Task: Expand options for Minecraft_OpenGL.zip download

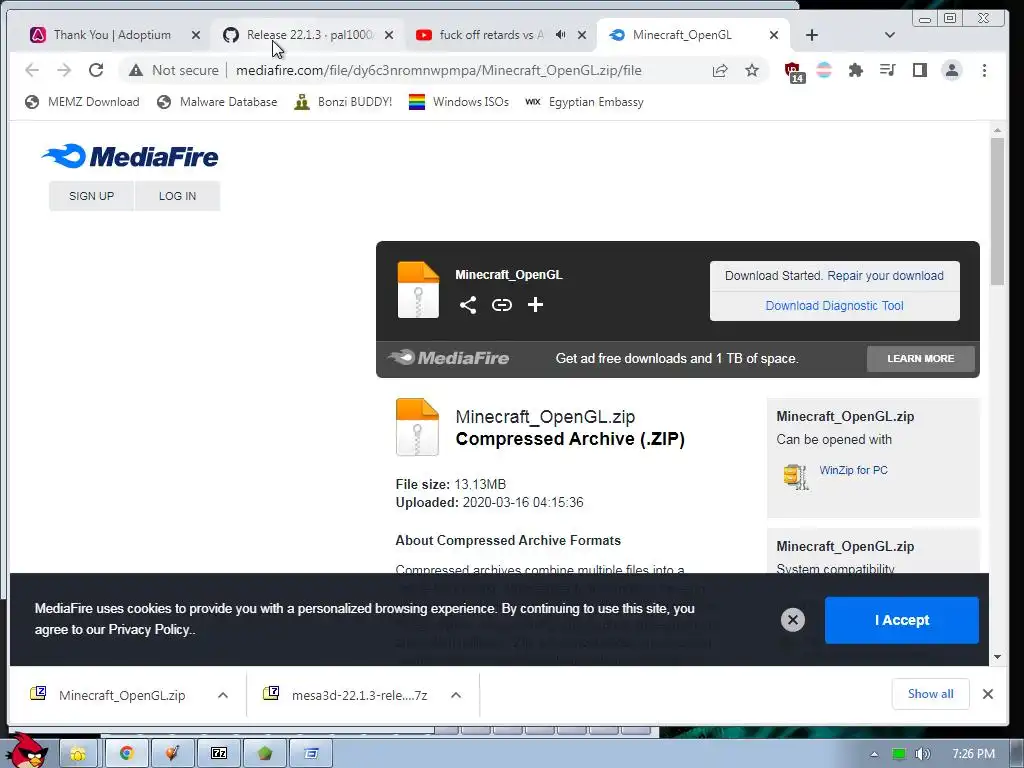Action: [x=223, y=695]
